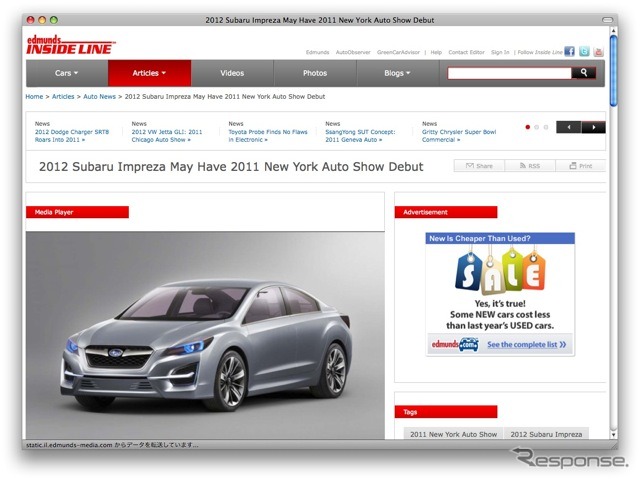Open the Photos navigation tab

point(315,73)
